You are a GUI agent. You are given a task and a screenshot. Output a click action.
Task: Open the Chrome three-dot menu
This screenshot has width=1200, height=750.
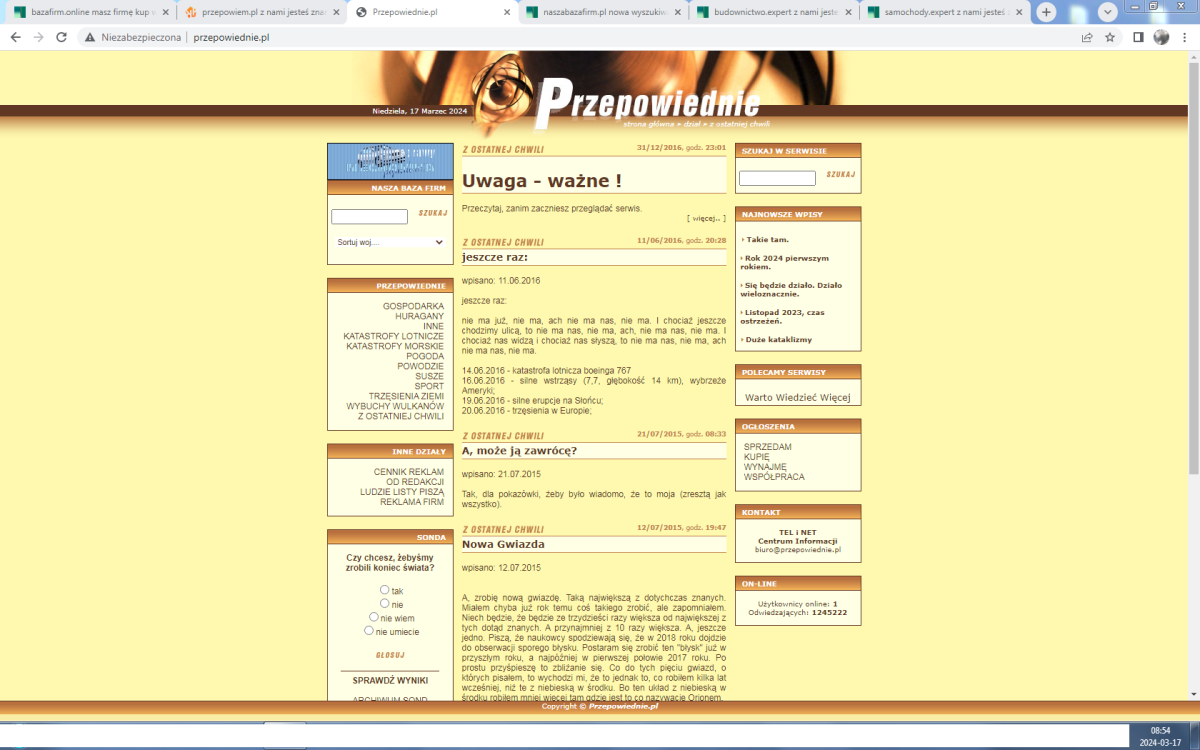[x=1185, y=37]
